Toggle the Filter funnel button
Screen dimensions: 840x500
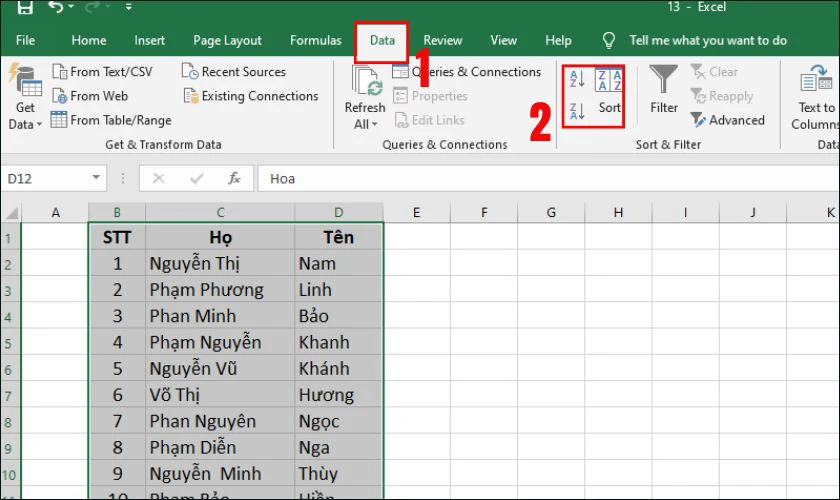(x=664, y=89)
